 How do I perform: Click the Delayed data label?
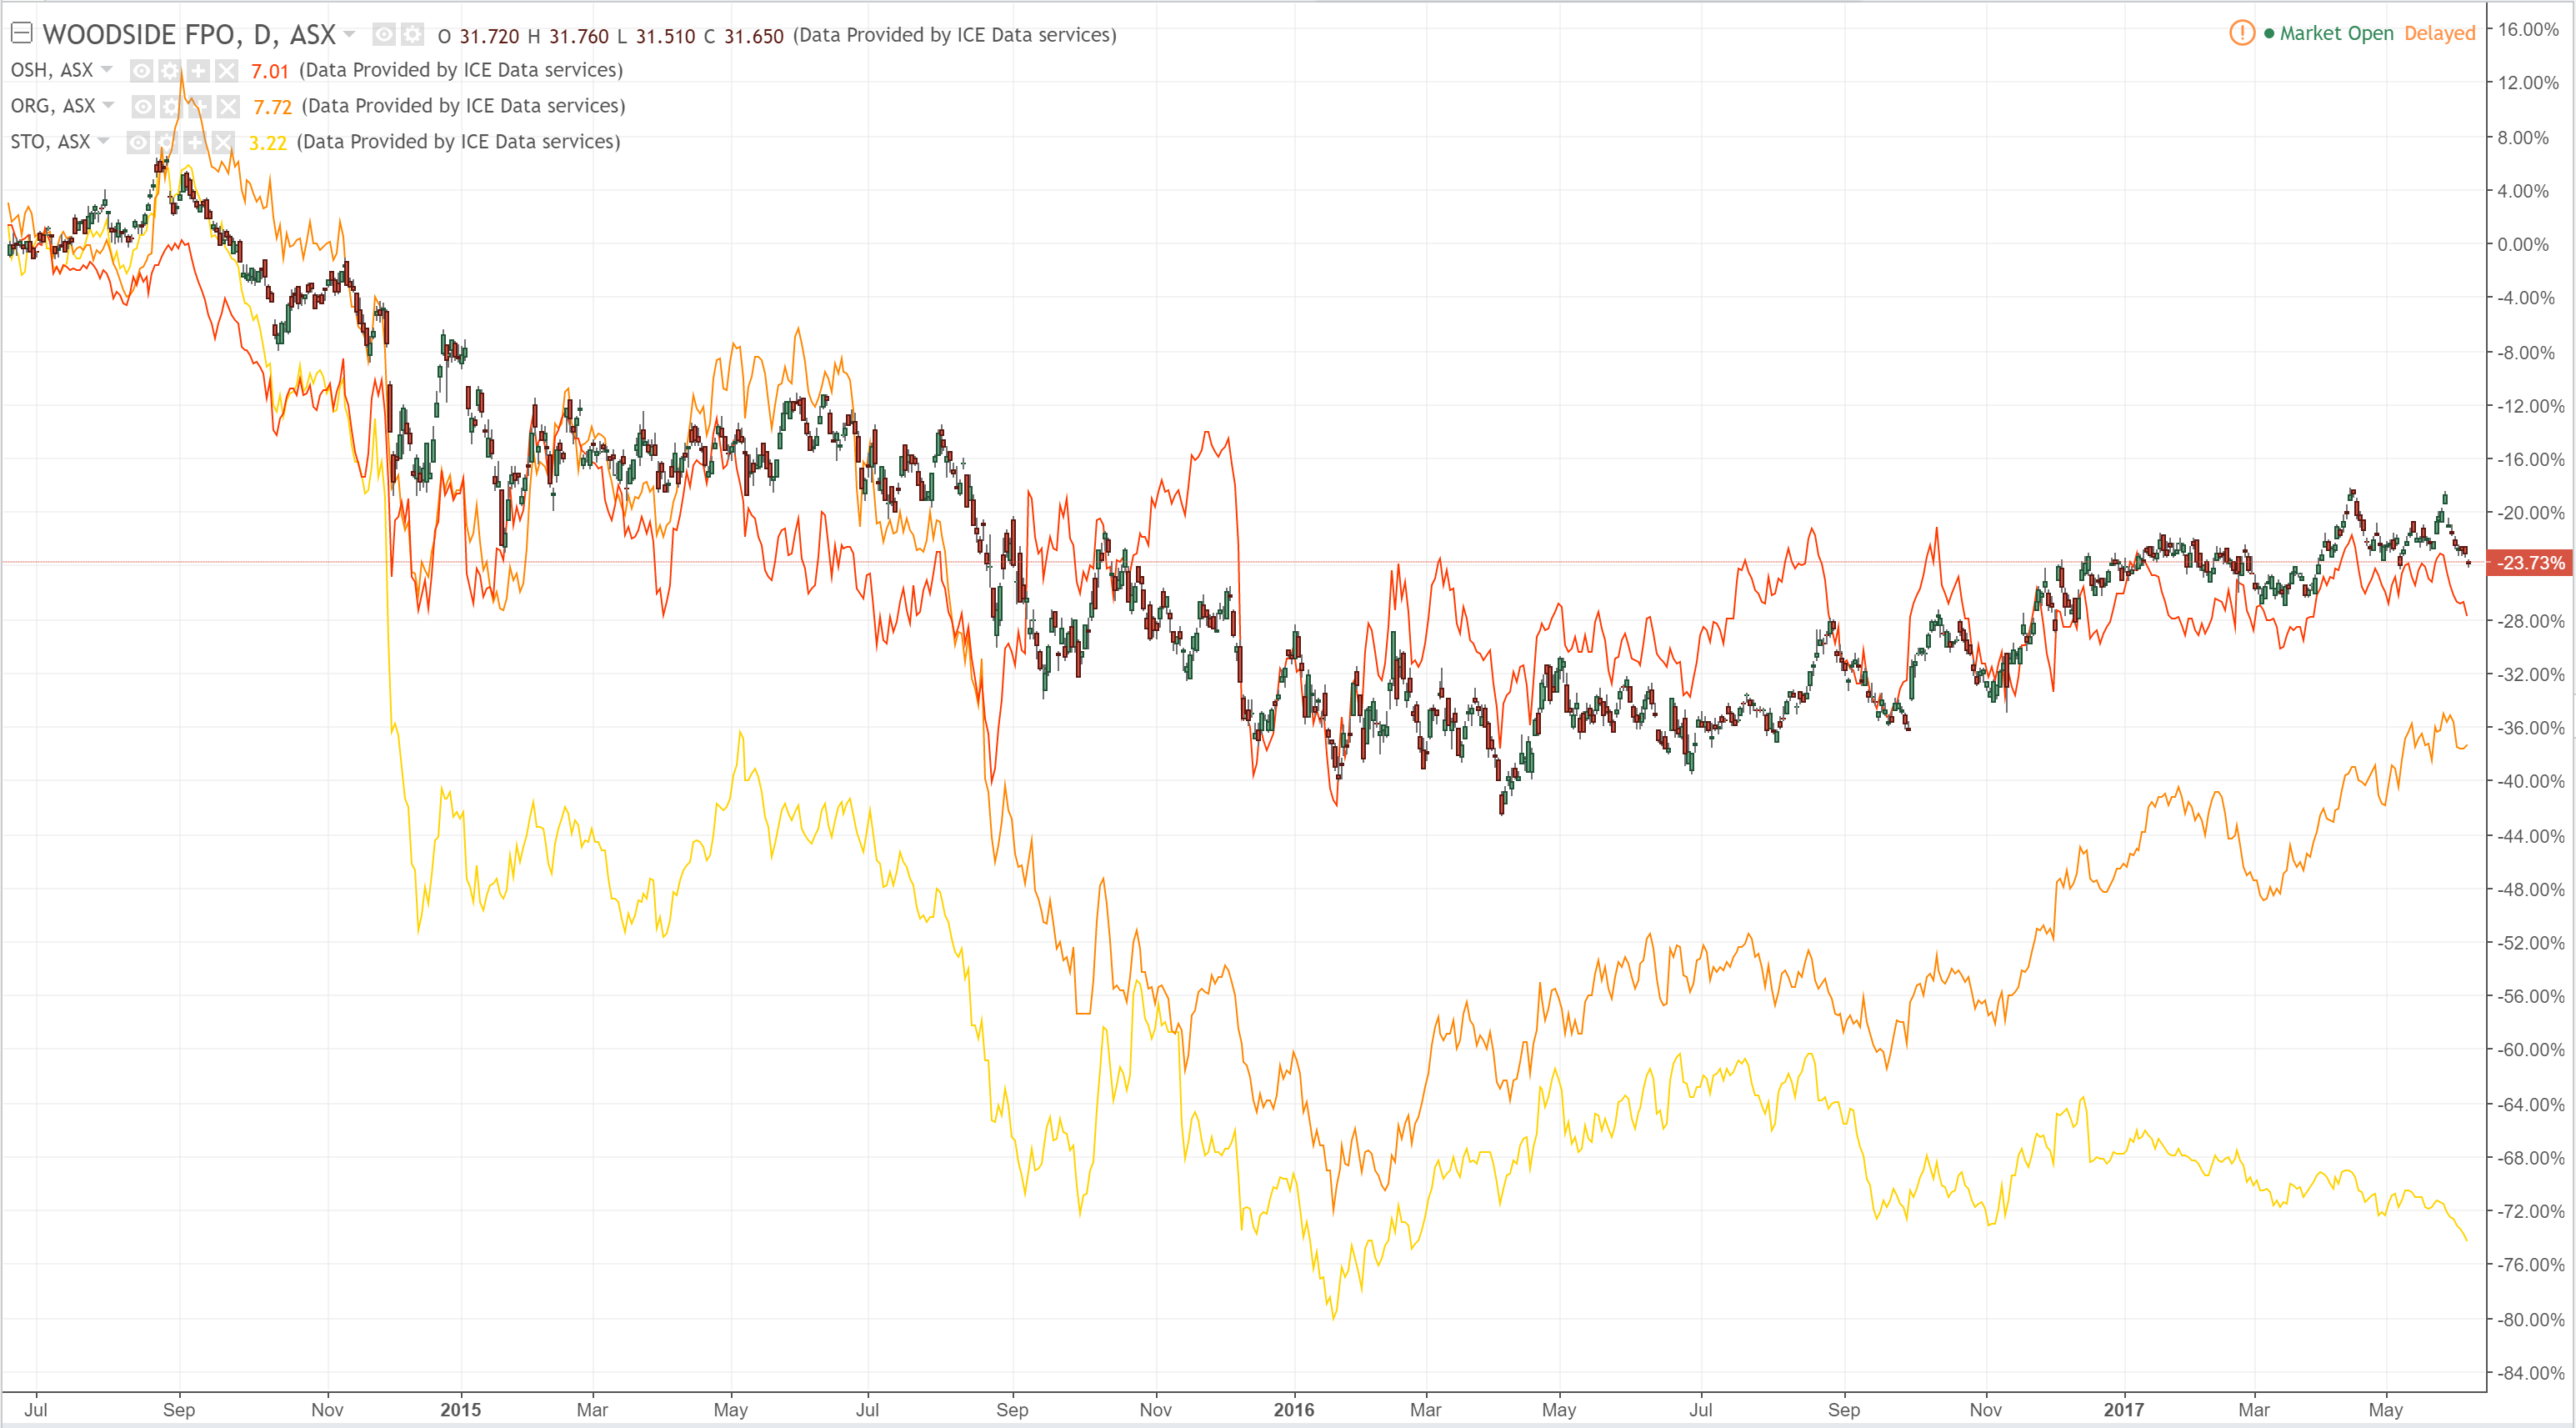click(x=2439, y=33)
